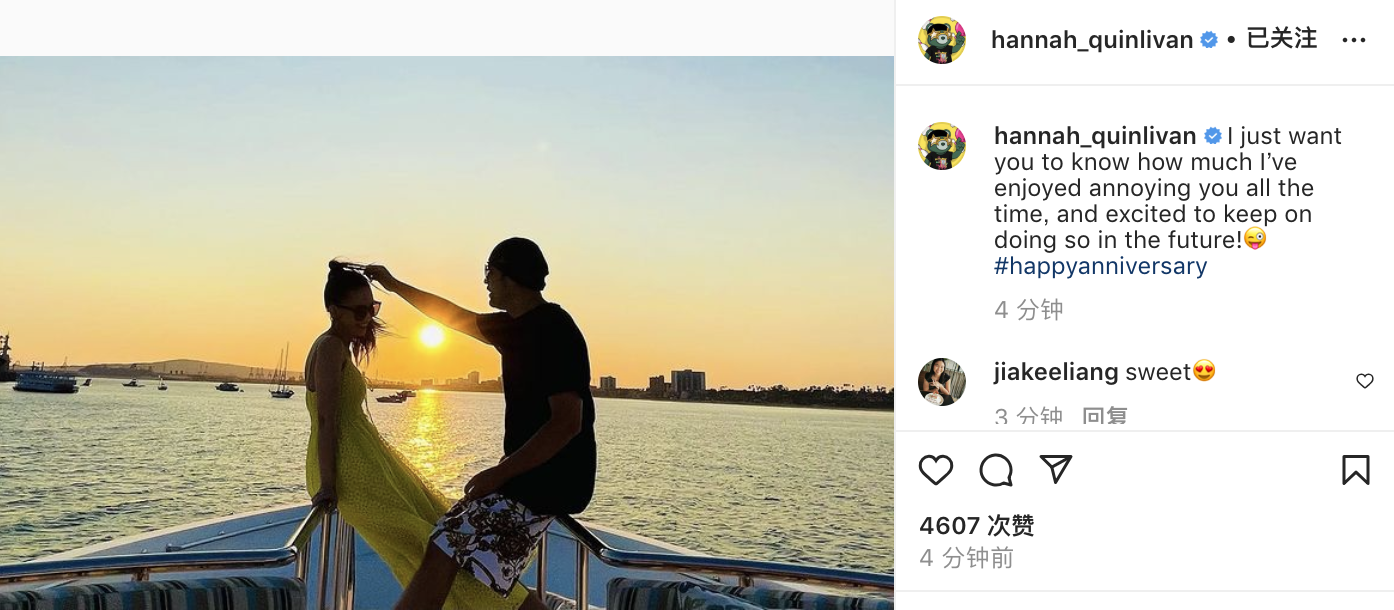Click the sunset boat photo
This screenshot has height=610, width=1394.
(x=446, y=332)
